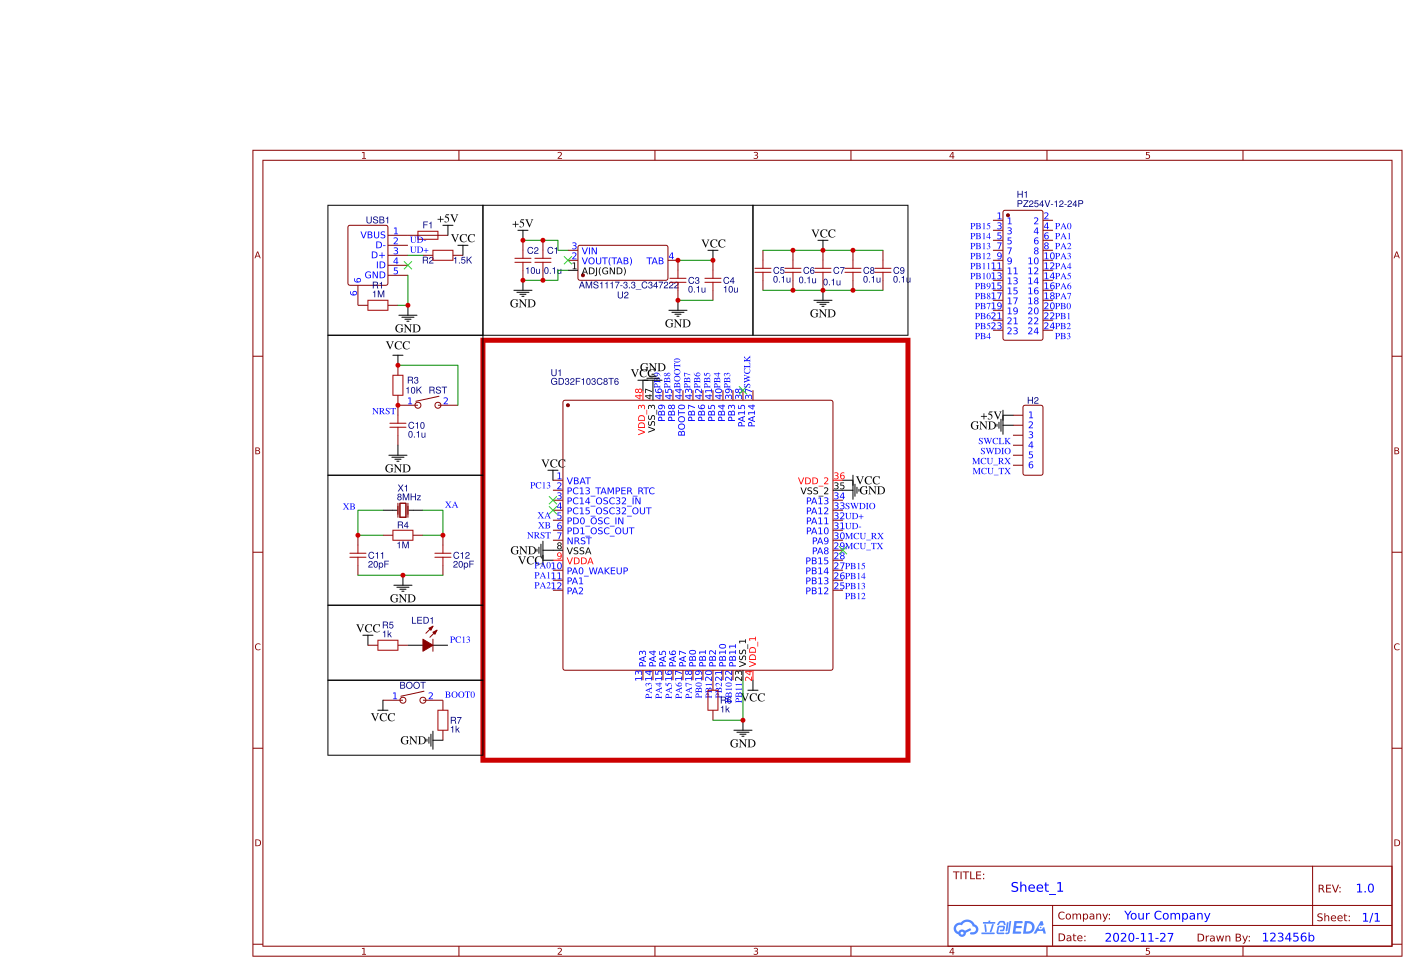Viewport: 1412px width, 967px height.
Task: Select resistor R1 1M near USB connector
Action: click(x=378, y=305)
